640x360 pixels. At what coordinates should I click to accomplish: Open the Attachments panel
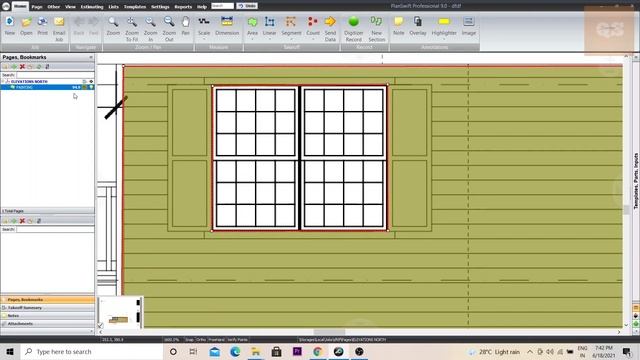click(47, 324)
